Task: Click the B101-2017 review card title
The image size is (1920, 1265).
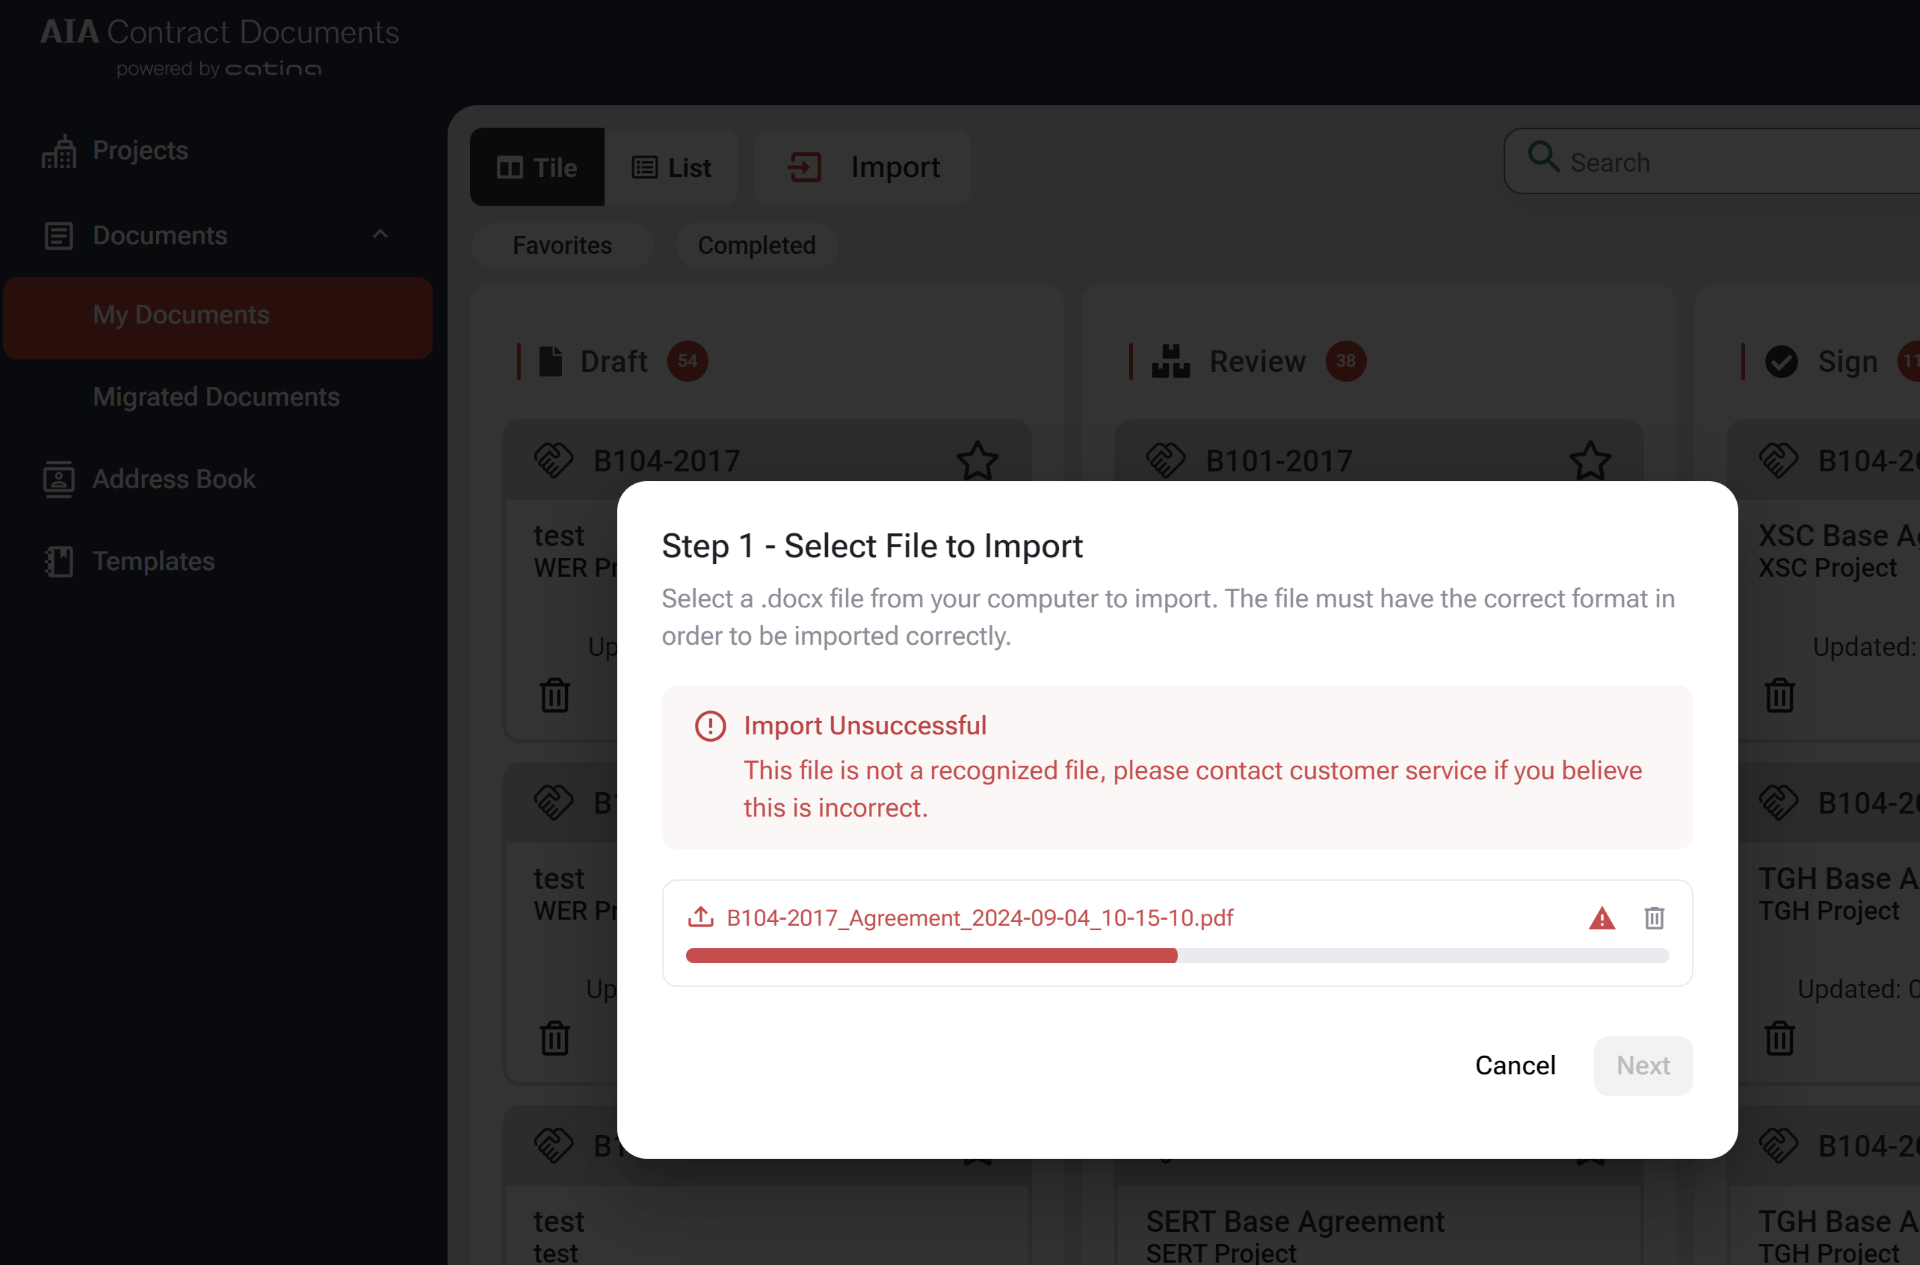Action: (x=1279, y=460)
